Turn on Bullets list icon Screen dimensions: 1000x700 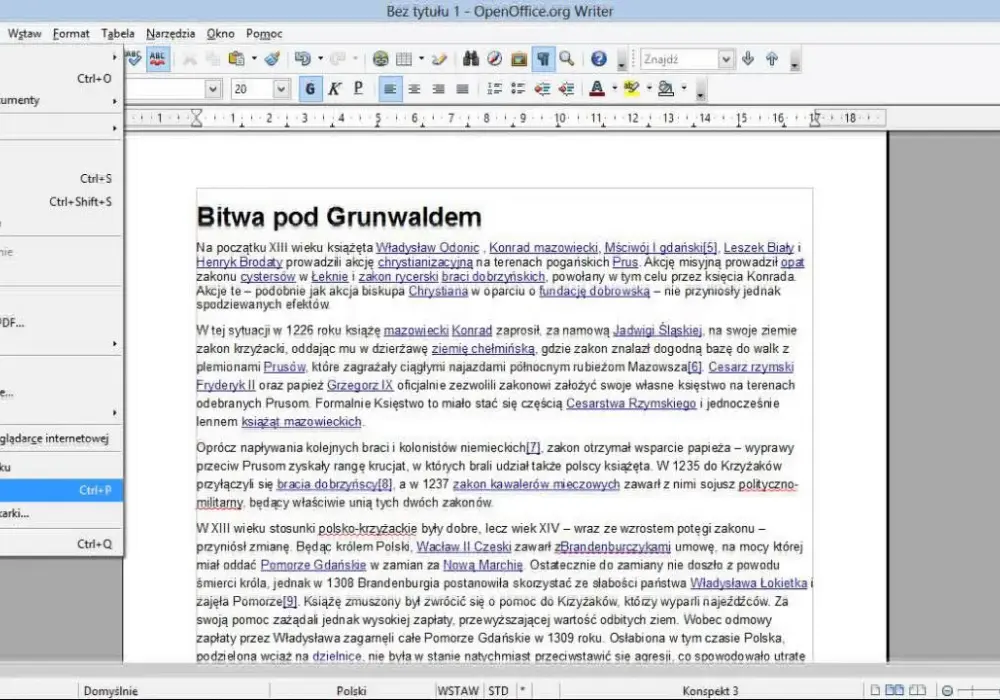click(x=518, y=89)
